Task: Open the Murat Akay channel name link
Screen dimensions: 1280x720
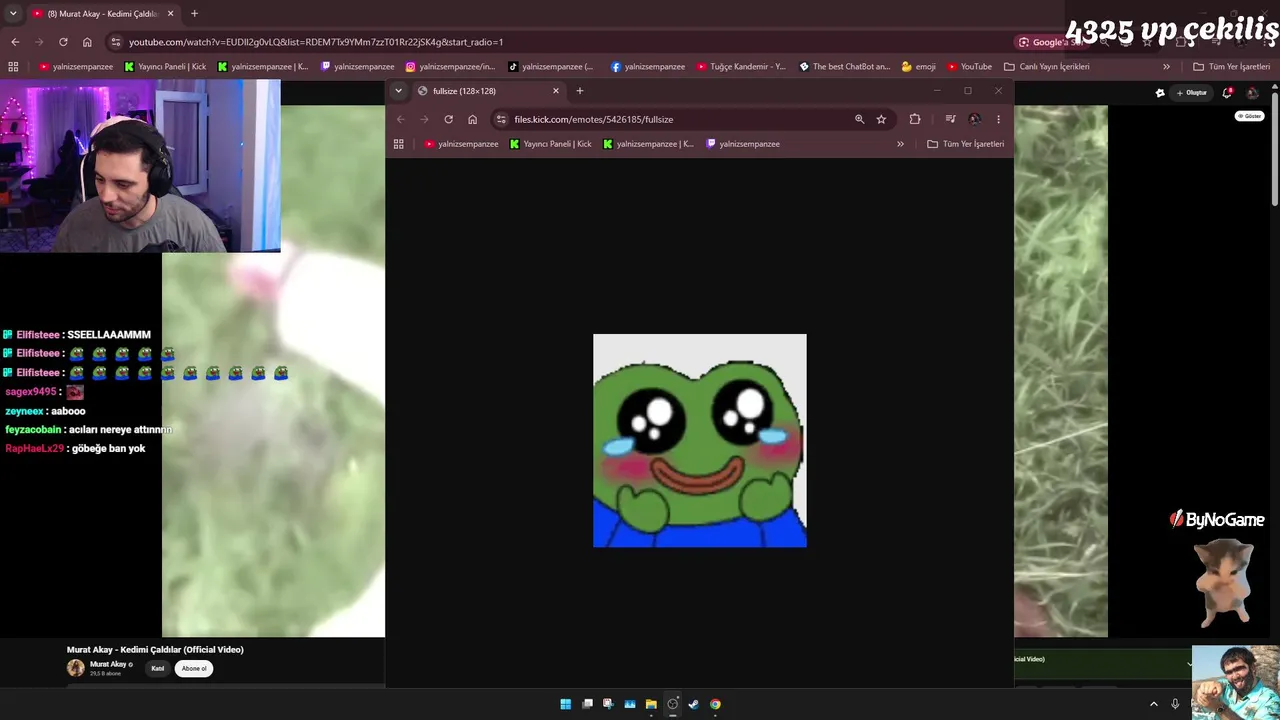Action: [x=108, y=664]
